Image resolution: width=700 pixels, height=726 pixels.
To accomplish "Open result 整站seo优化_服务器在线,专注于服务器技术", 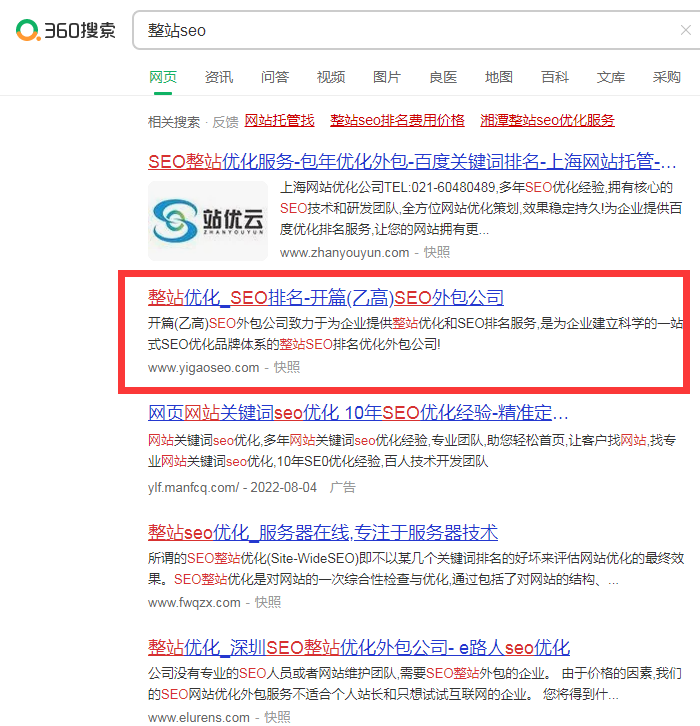I will (323, 532).
